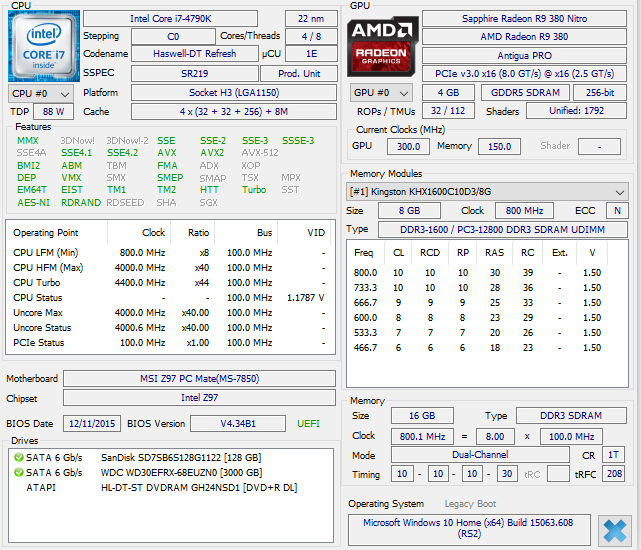Click green check beside SanDisk drive

click(19, 457)
